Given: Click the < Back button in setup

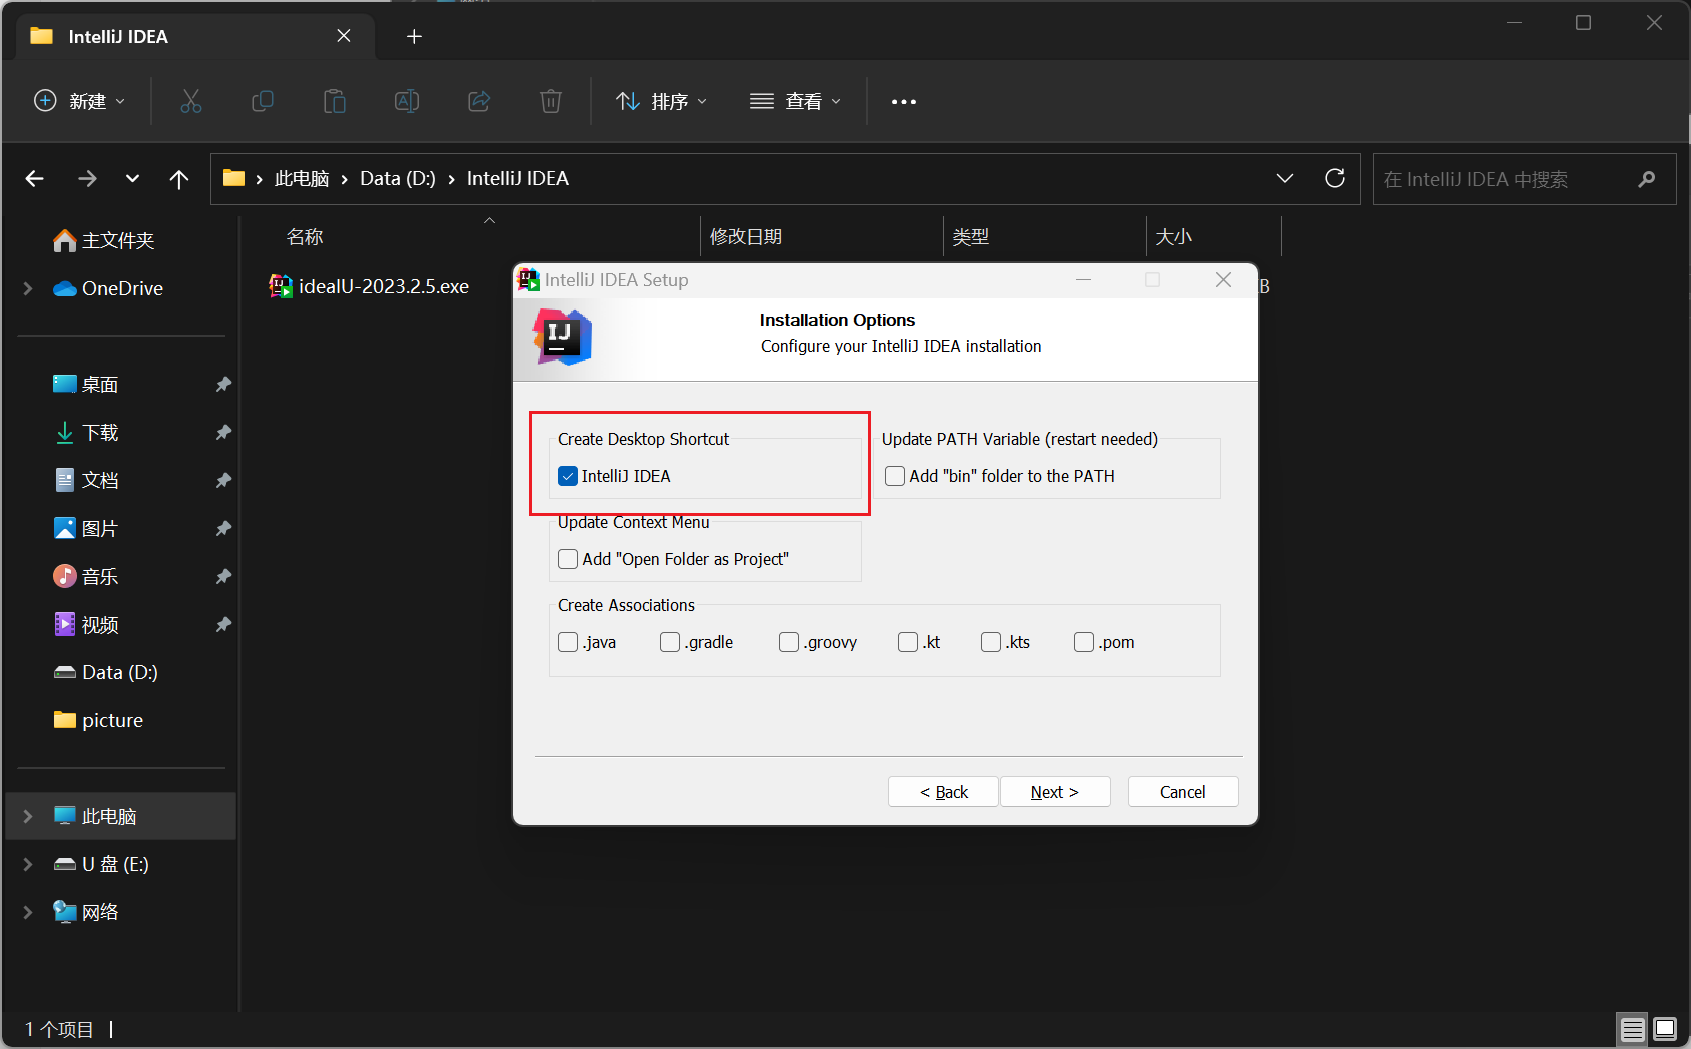Looking at the screenshot, I should 944,792.
